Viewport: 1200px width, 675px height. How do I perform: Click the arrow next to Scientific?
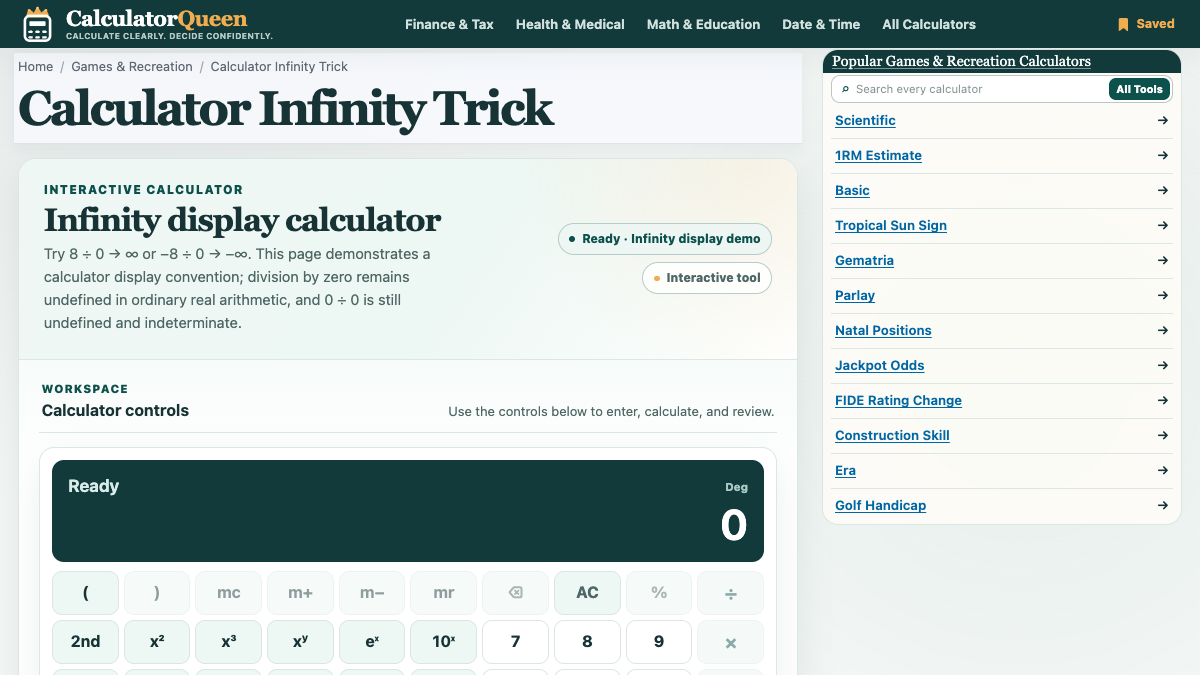tap(1162, 120)
